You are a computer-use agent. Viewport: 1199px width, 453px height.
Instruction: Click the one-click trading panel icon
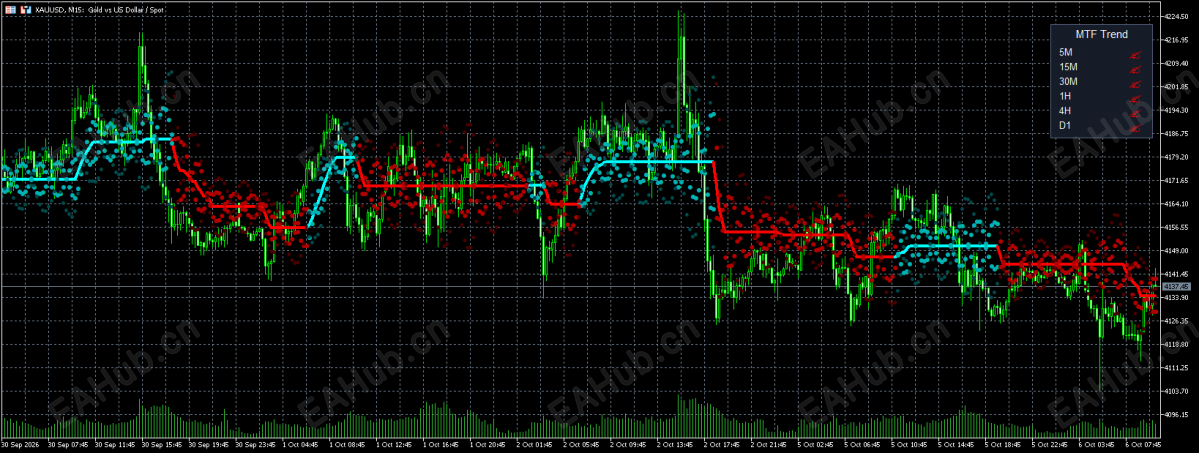(x=25, y=10)
